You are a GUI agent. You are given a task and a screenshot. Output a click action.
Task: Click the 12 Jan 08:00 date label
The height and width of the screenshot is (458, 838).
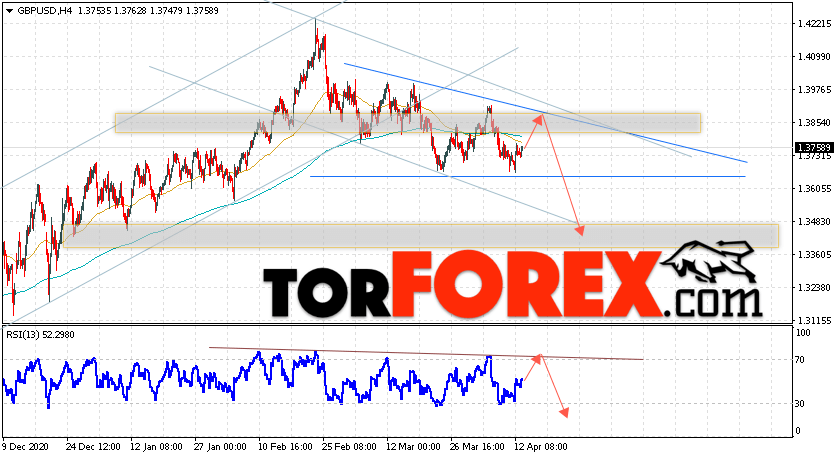(156, 446)
